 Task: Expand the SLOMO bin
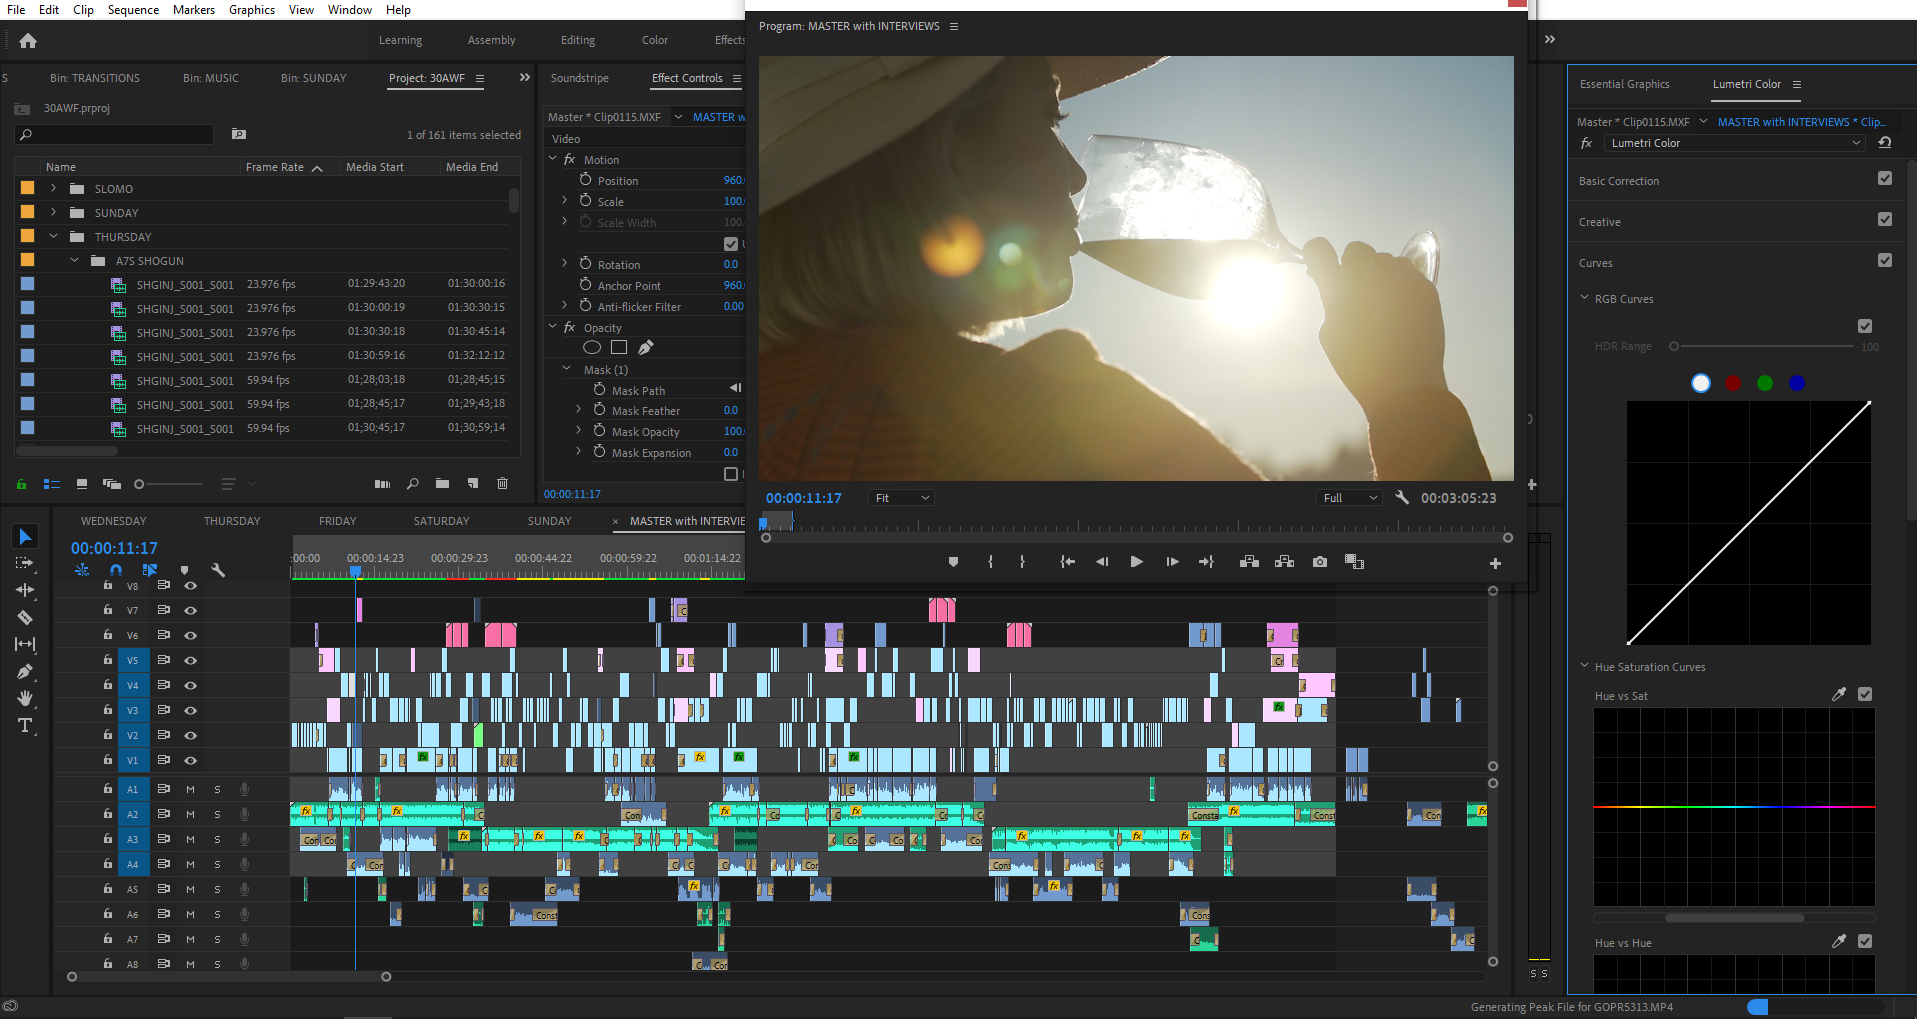coord(53,188)
